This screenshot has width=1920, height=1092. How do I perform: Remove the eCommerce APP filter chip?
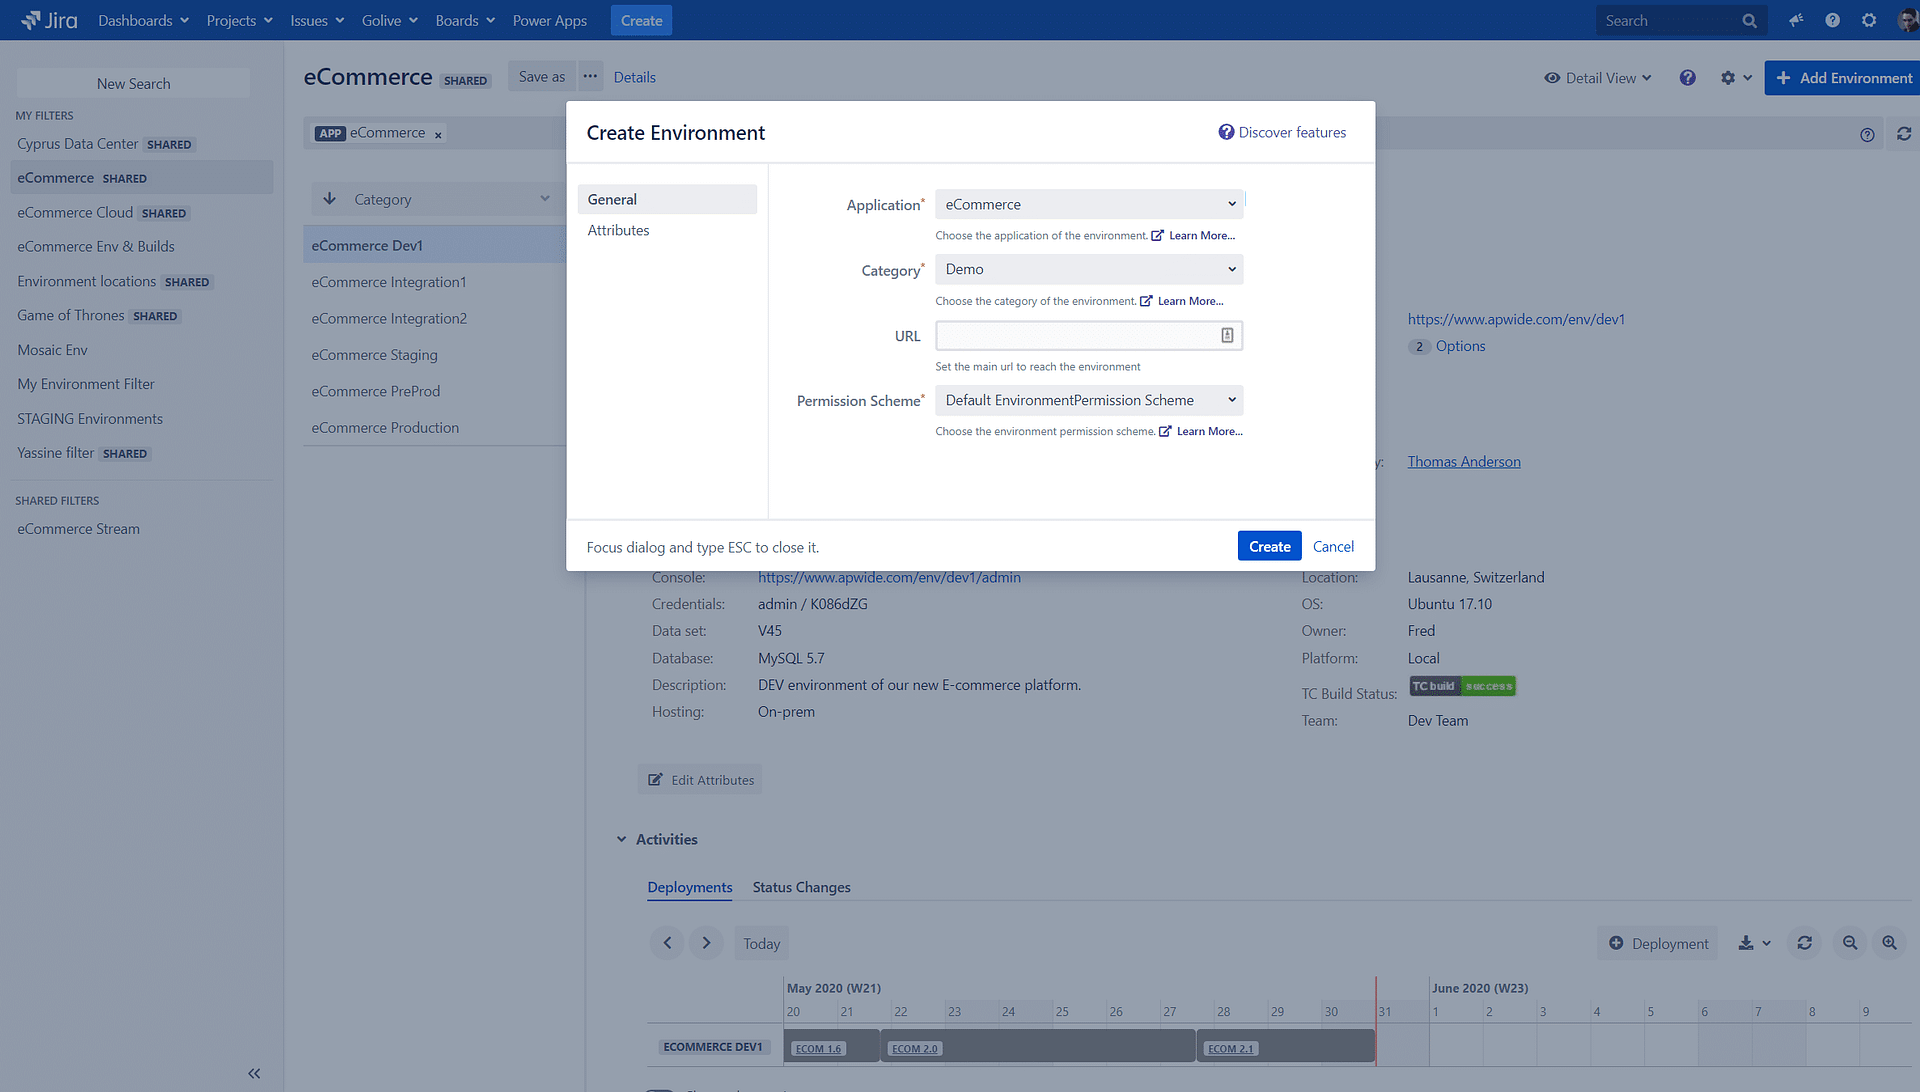[438, 133]
